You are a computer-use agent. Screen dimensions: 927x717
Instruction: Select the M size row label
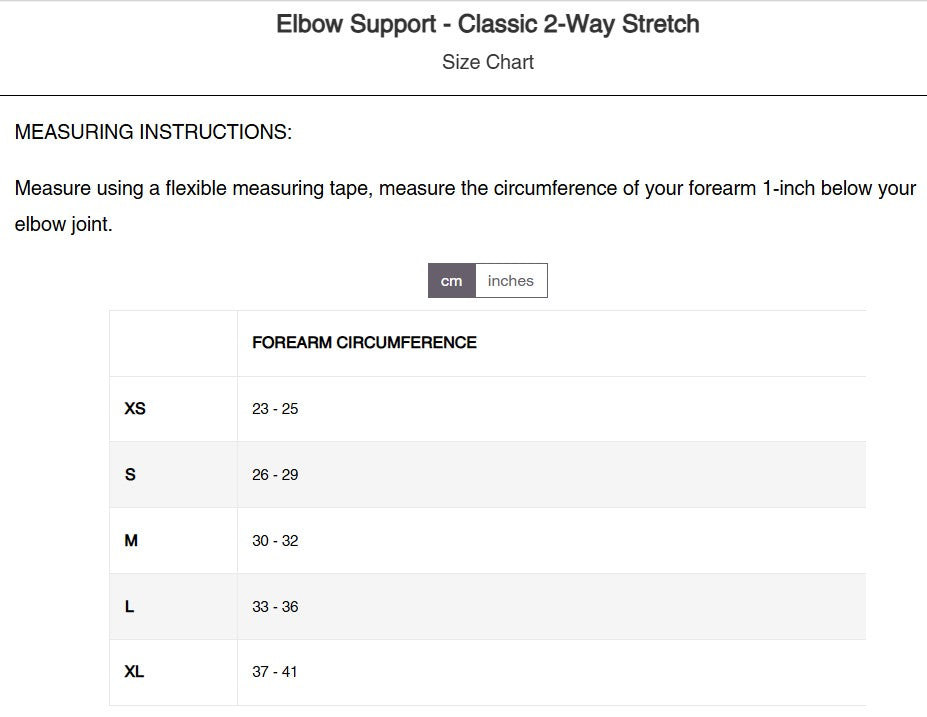click(131, 540)
